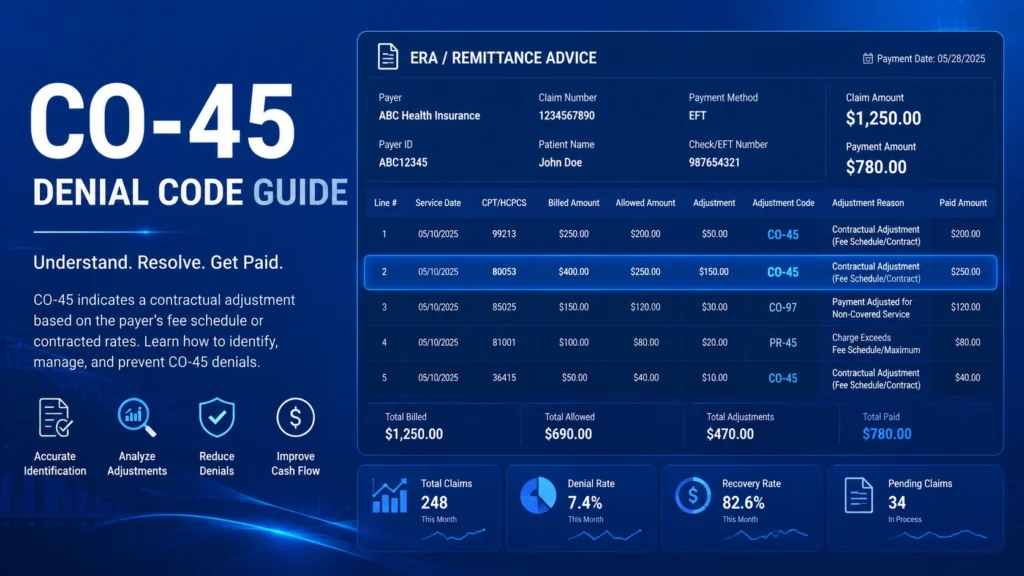Viewport: 1024px width, 576px height.
Task: Select CPT code 80053
Action: click(x=504, y=272)
